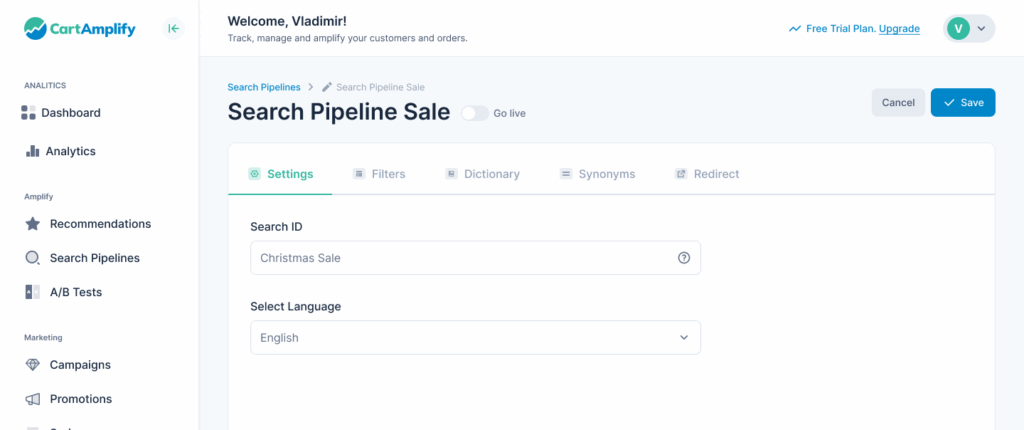The height and width of the screenshot is (430, 1024).
Task: Collapse the sidebar with arrow icon
Action: click(x=174, y=29)
